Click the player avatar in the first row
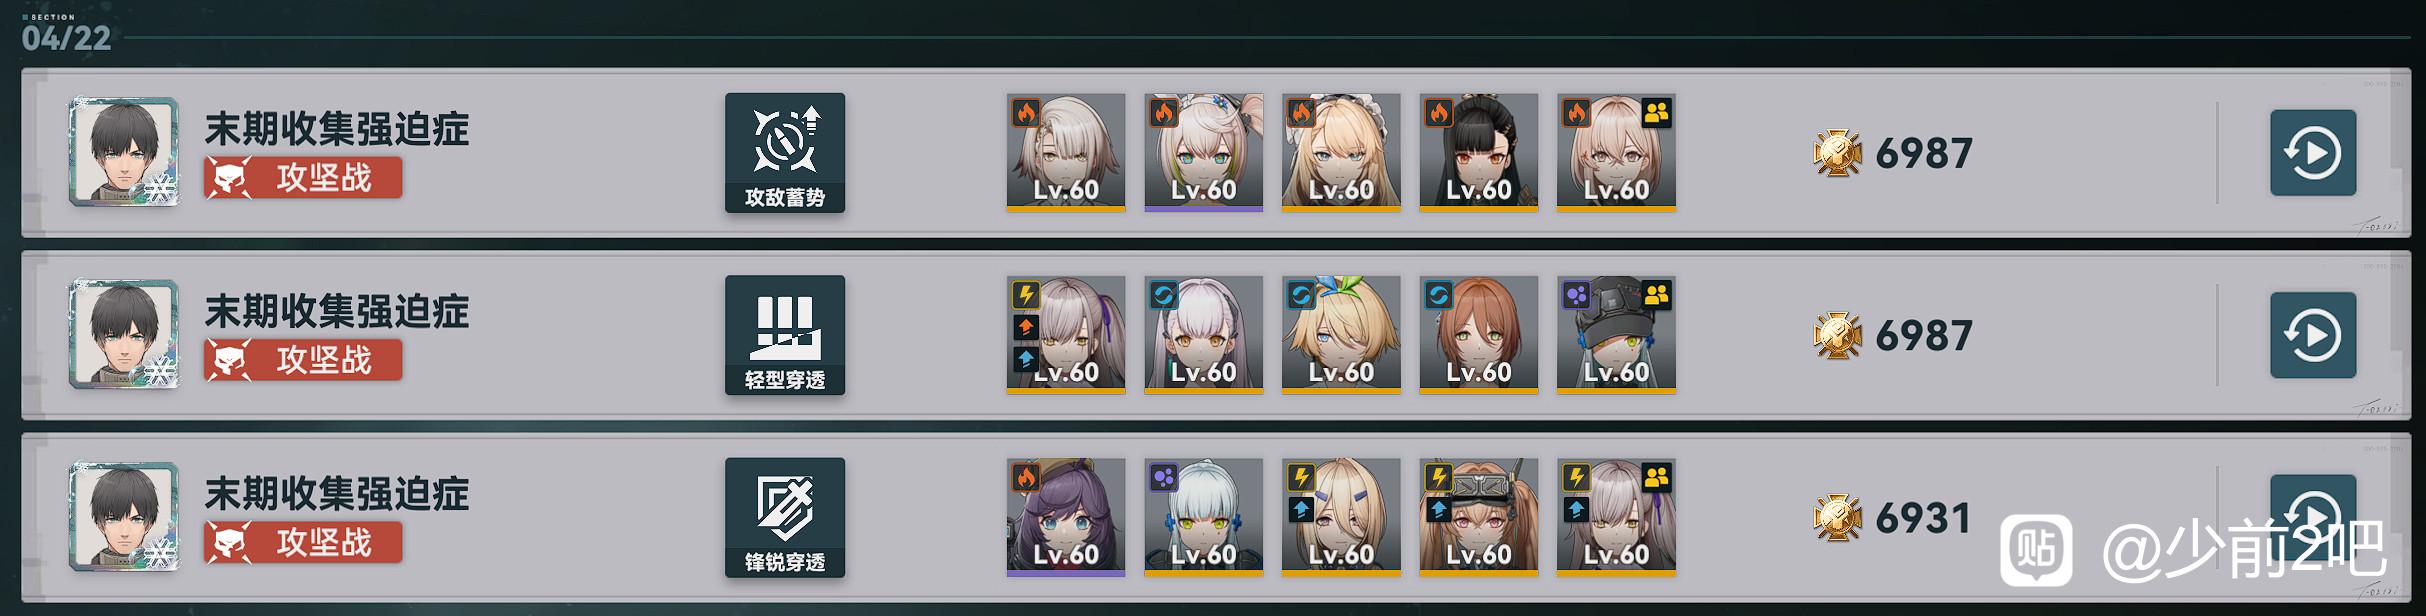 coord(124,152)
